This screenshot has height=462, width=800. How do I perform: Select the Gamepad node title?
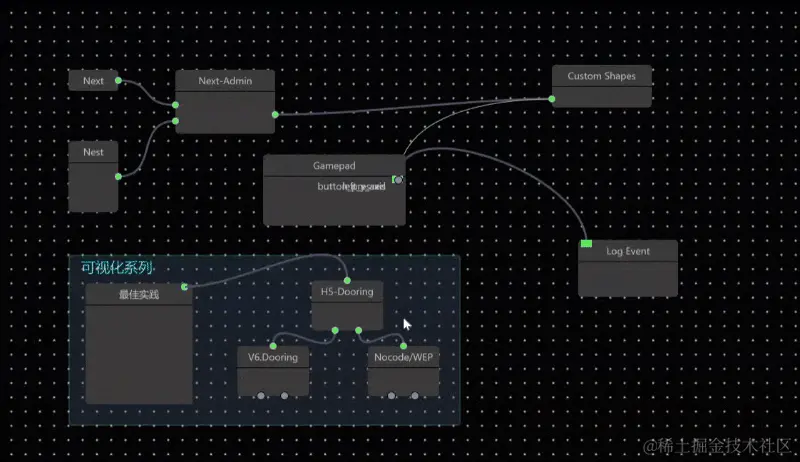[334, 166]
